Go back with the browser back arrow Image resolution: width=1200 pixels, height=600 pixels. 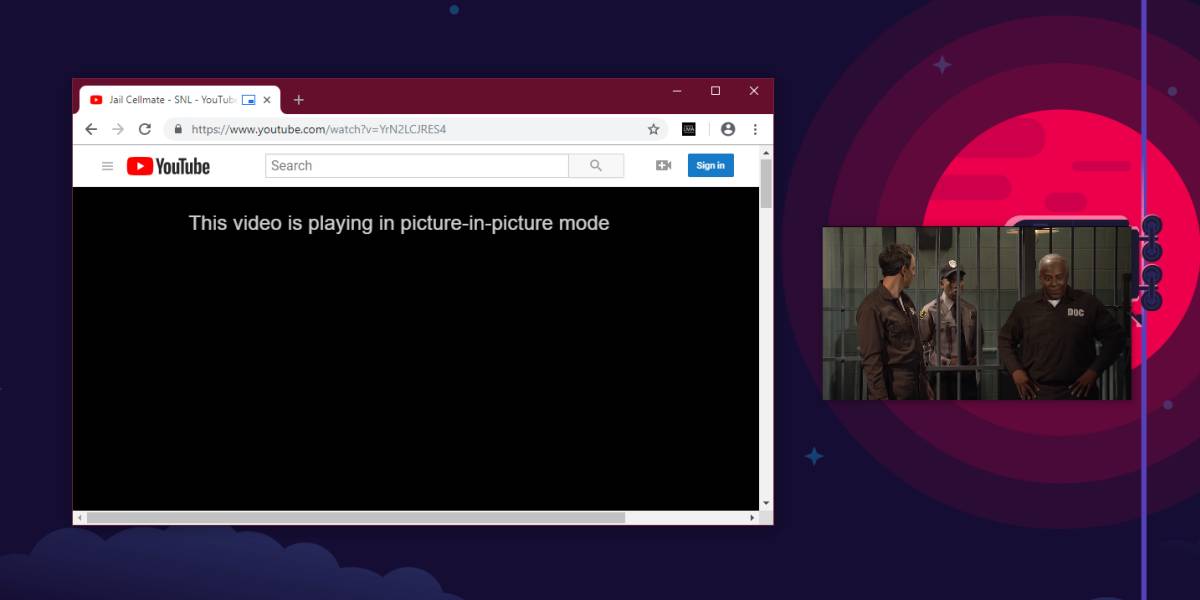[91, 129]
